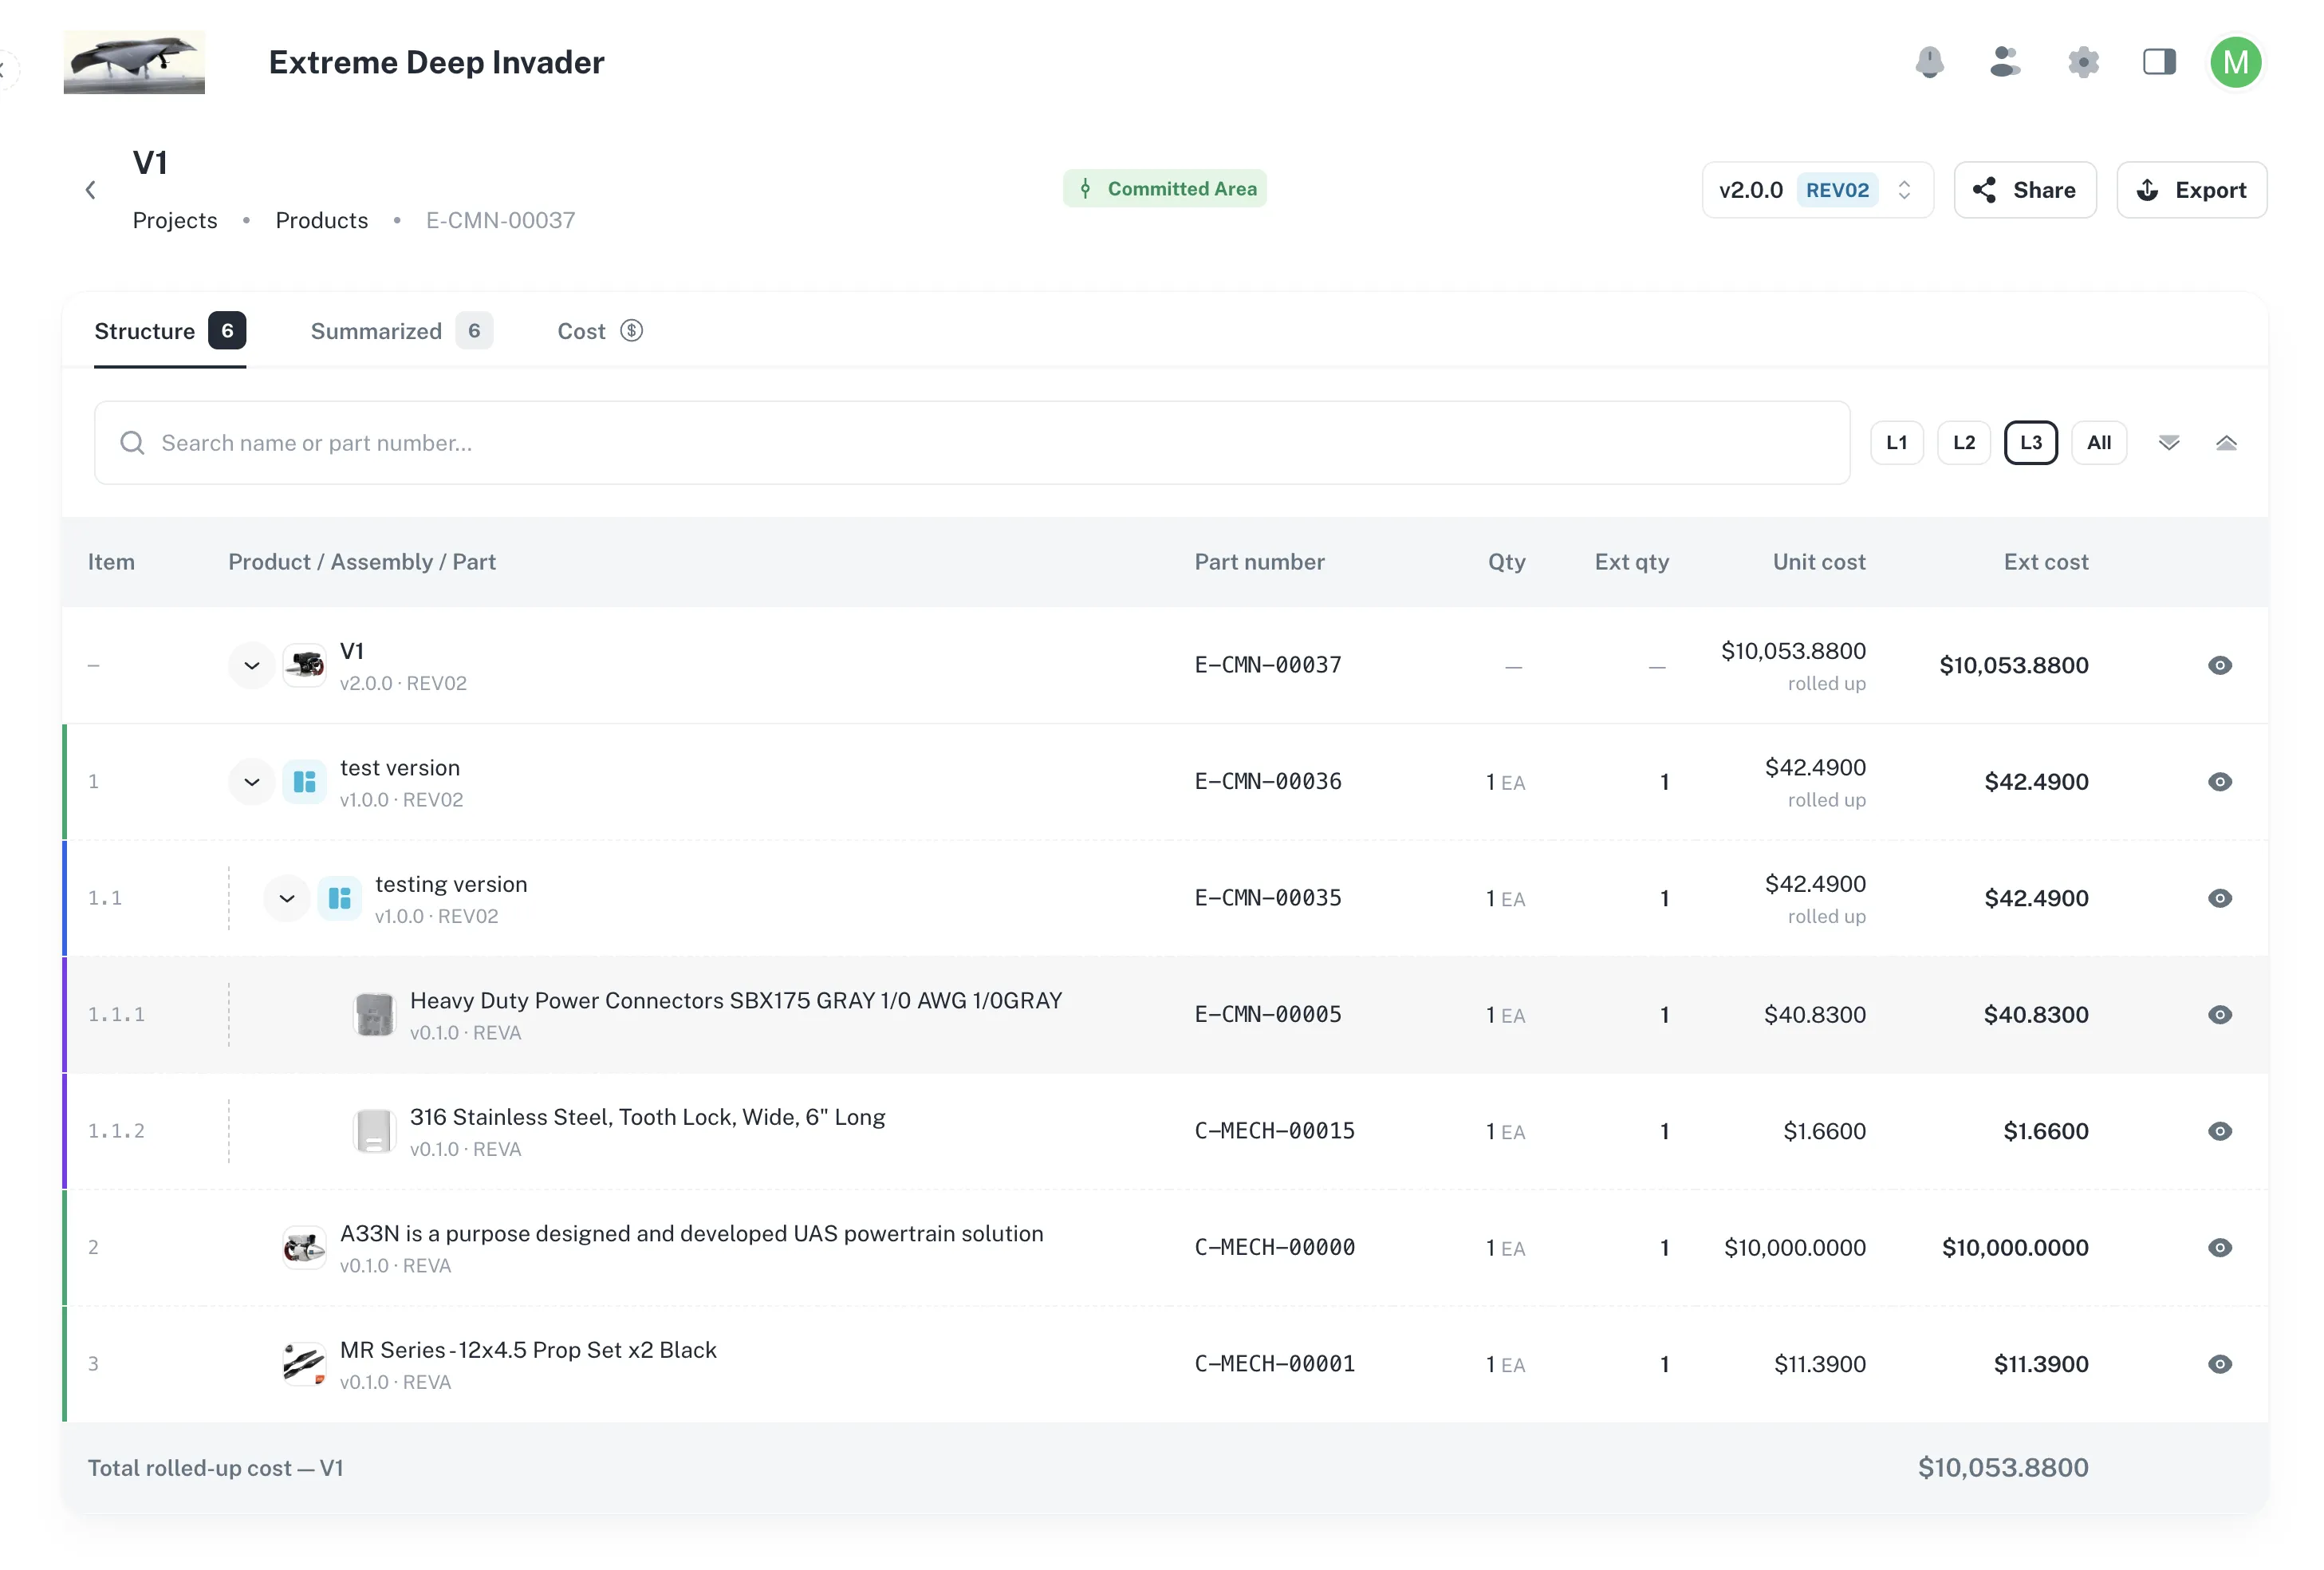Viewport: 2324px width, 1570px height.
Task: Click the test version assembly icon
Action: (304, 782)
